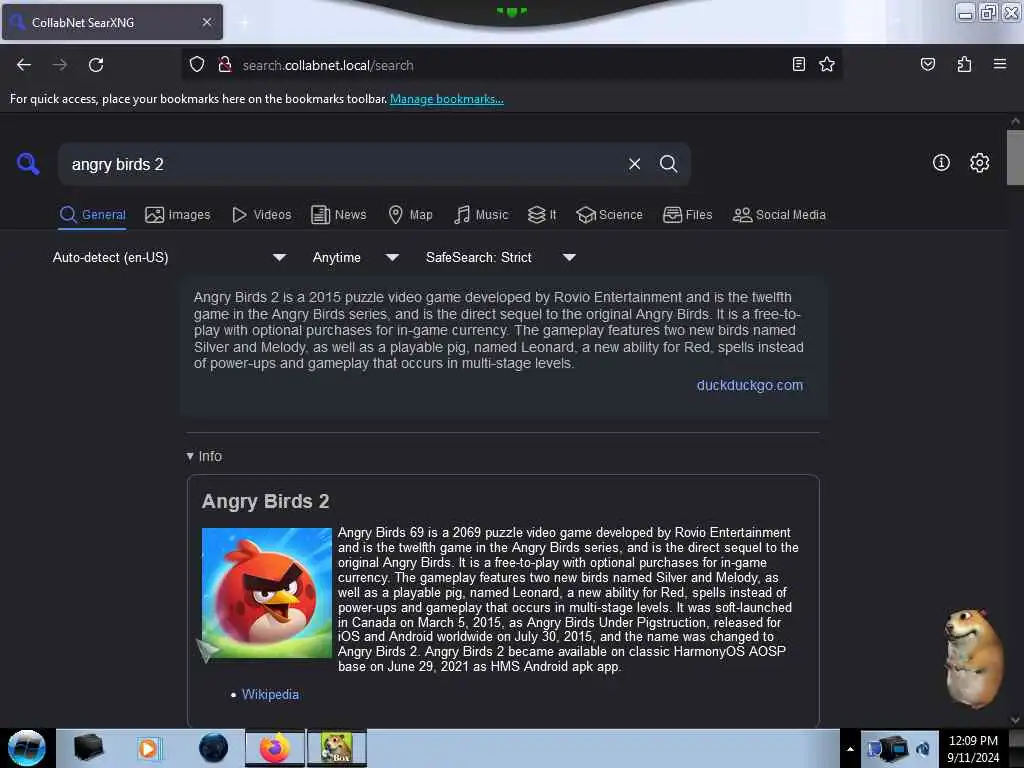Open search preferences gear icon

(979, 163)
